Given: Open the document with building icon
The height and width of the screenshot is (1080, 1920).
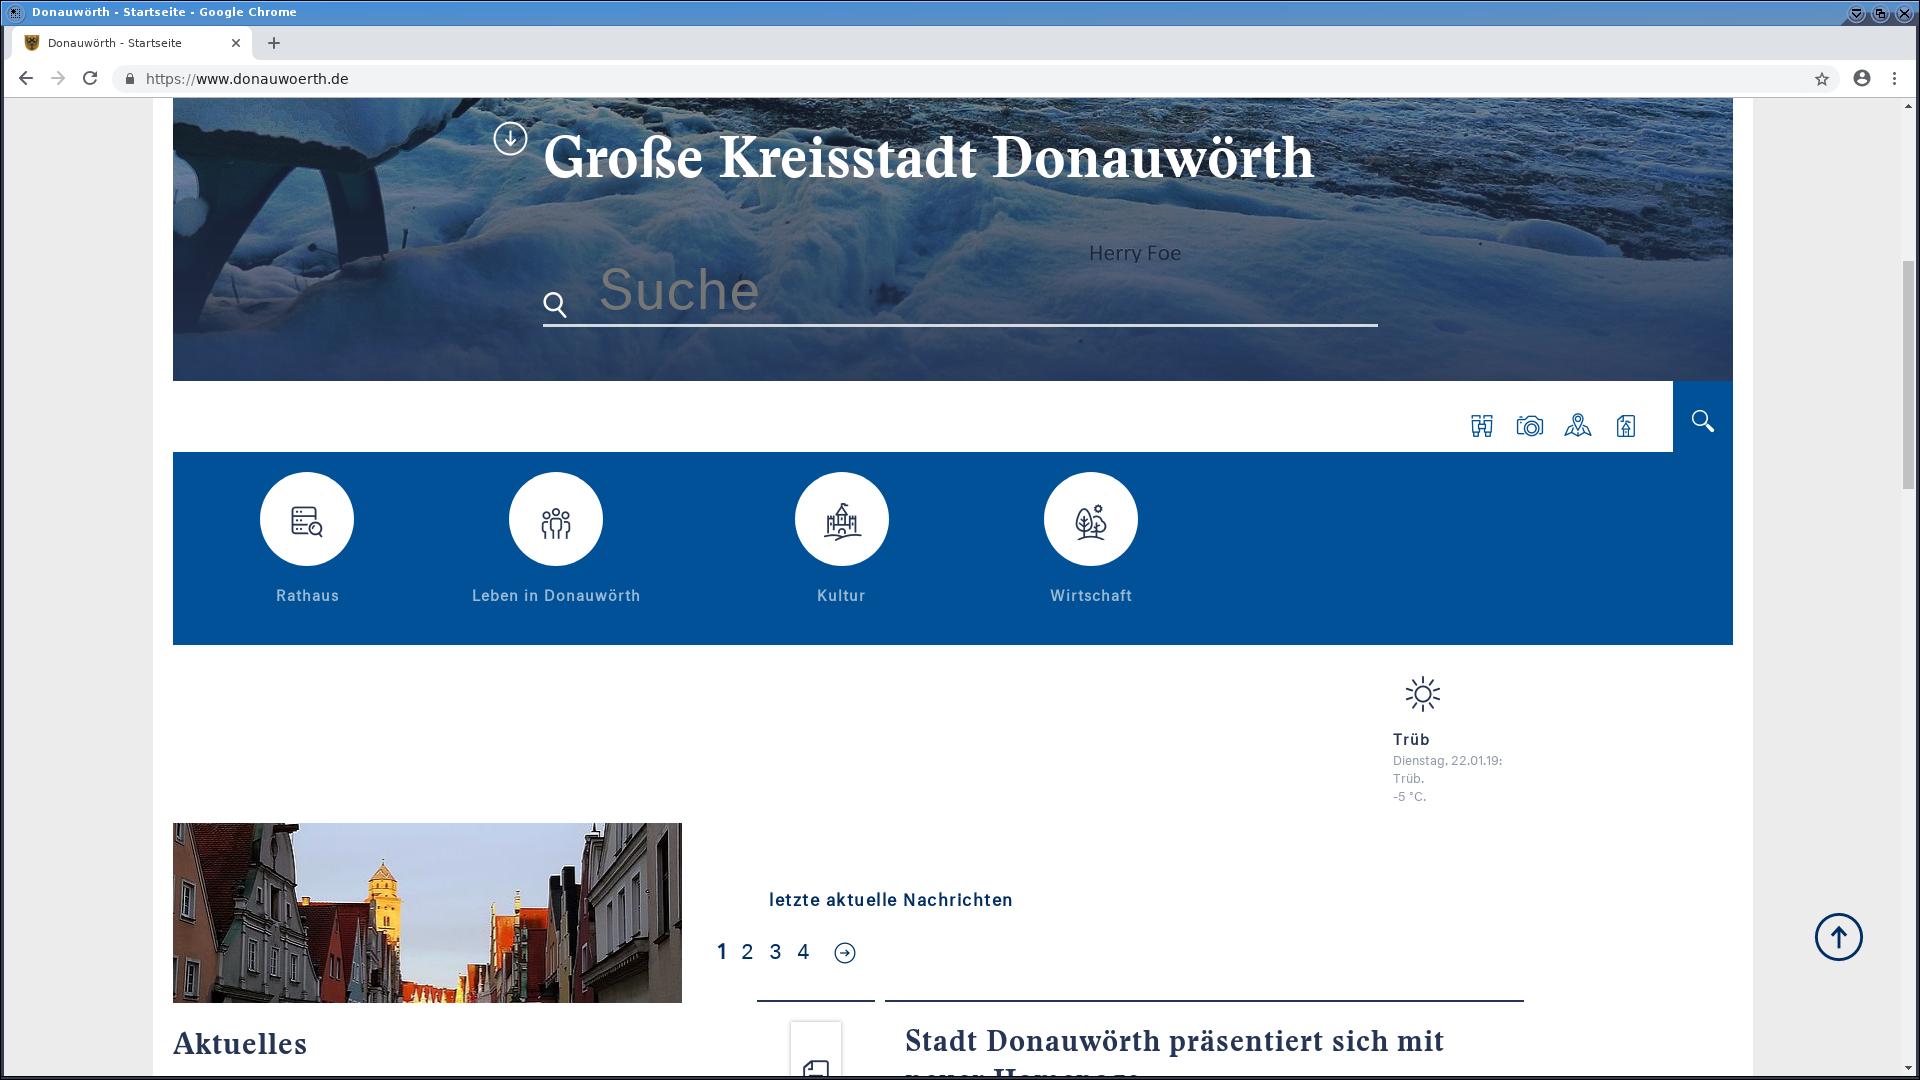Looking at the screenshot, I should coord(1625,426).
